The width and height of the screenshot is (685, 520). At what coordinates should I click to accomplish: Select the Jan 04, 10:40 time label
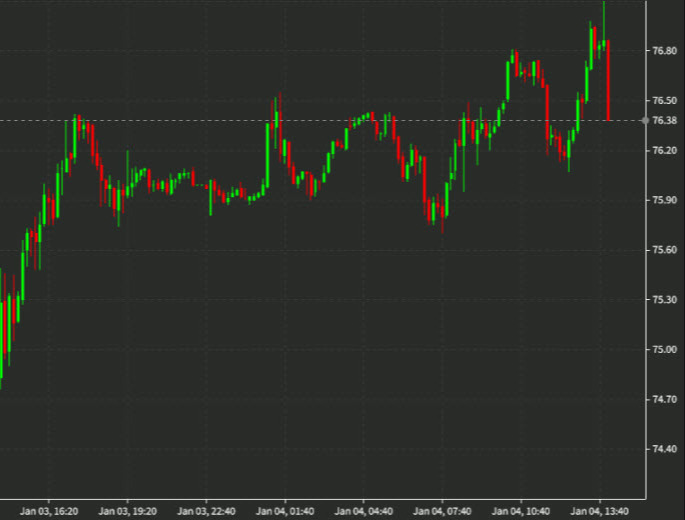522,510
